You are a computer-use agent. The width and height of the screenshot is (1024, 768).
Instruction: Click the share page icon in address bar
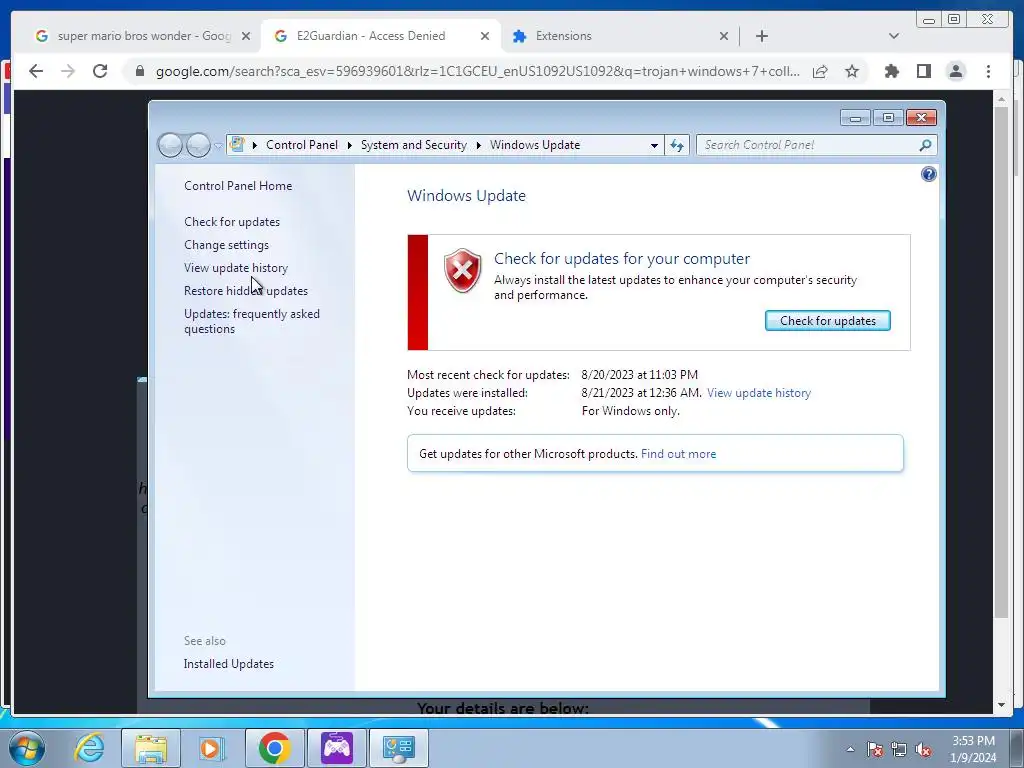point(820,71)
